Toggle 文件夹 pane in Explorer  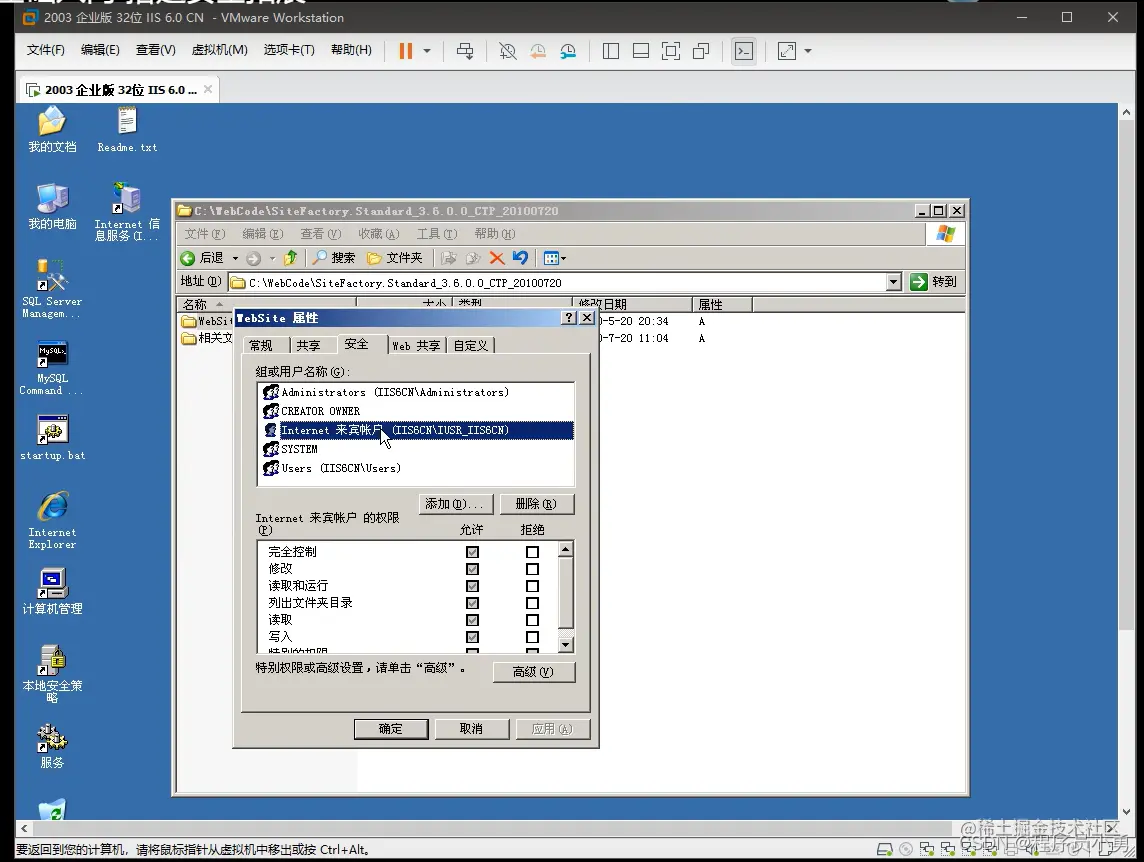[x=395, y=258]
